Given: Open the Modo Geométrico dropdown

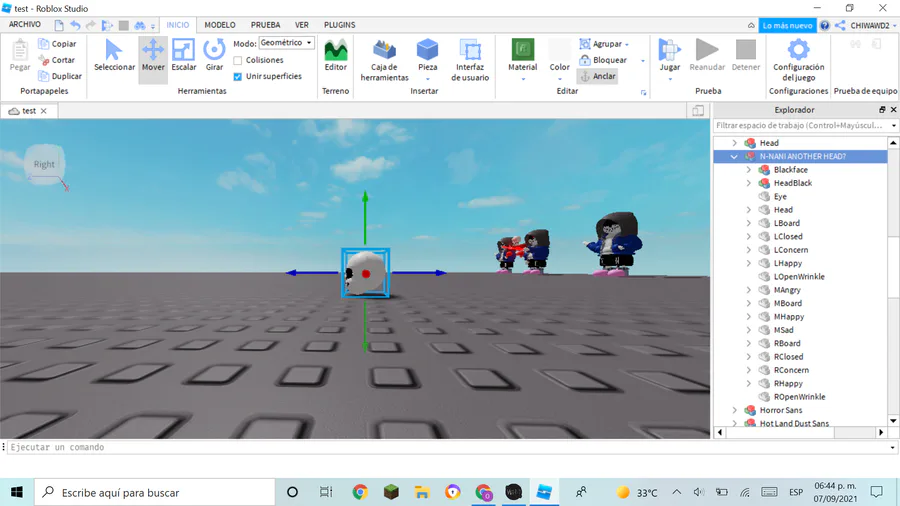Looking at the screenshot, I should 286,43.
